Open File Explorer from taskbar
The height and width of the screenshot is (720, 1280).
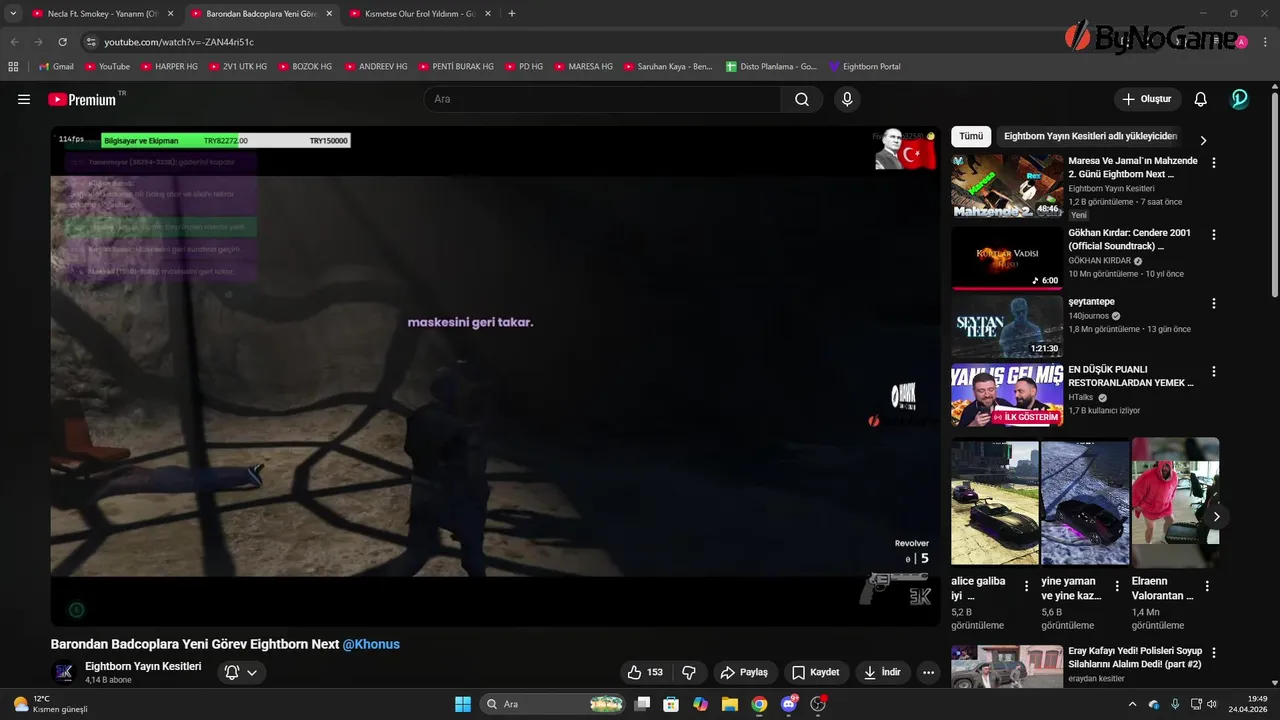click(x=729, y=704)
